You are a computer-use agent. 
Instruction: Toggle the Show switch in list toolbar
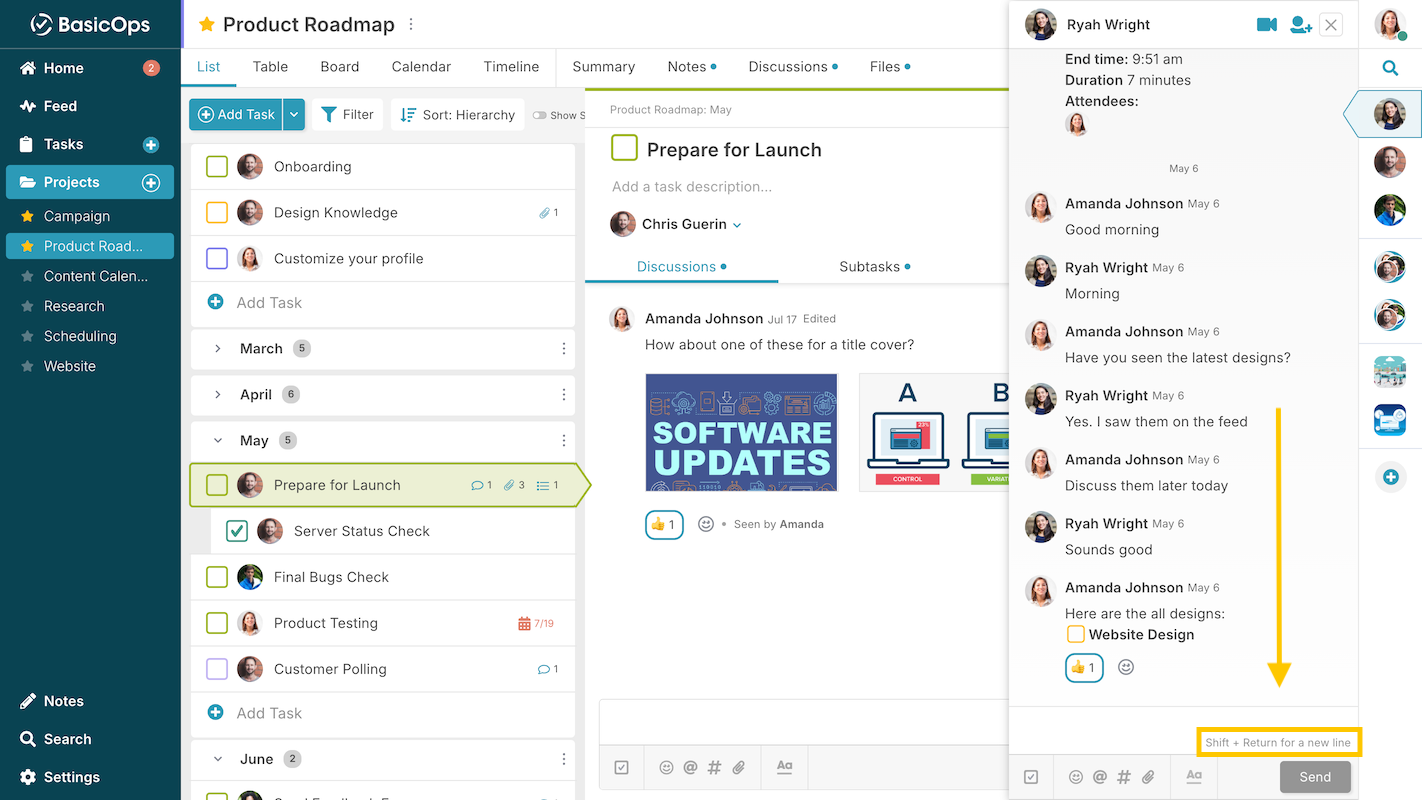click(x=540, y=115)
